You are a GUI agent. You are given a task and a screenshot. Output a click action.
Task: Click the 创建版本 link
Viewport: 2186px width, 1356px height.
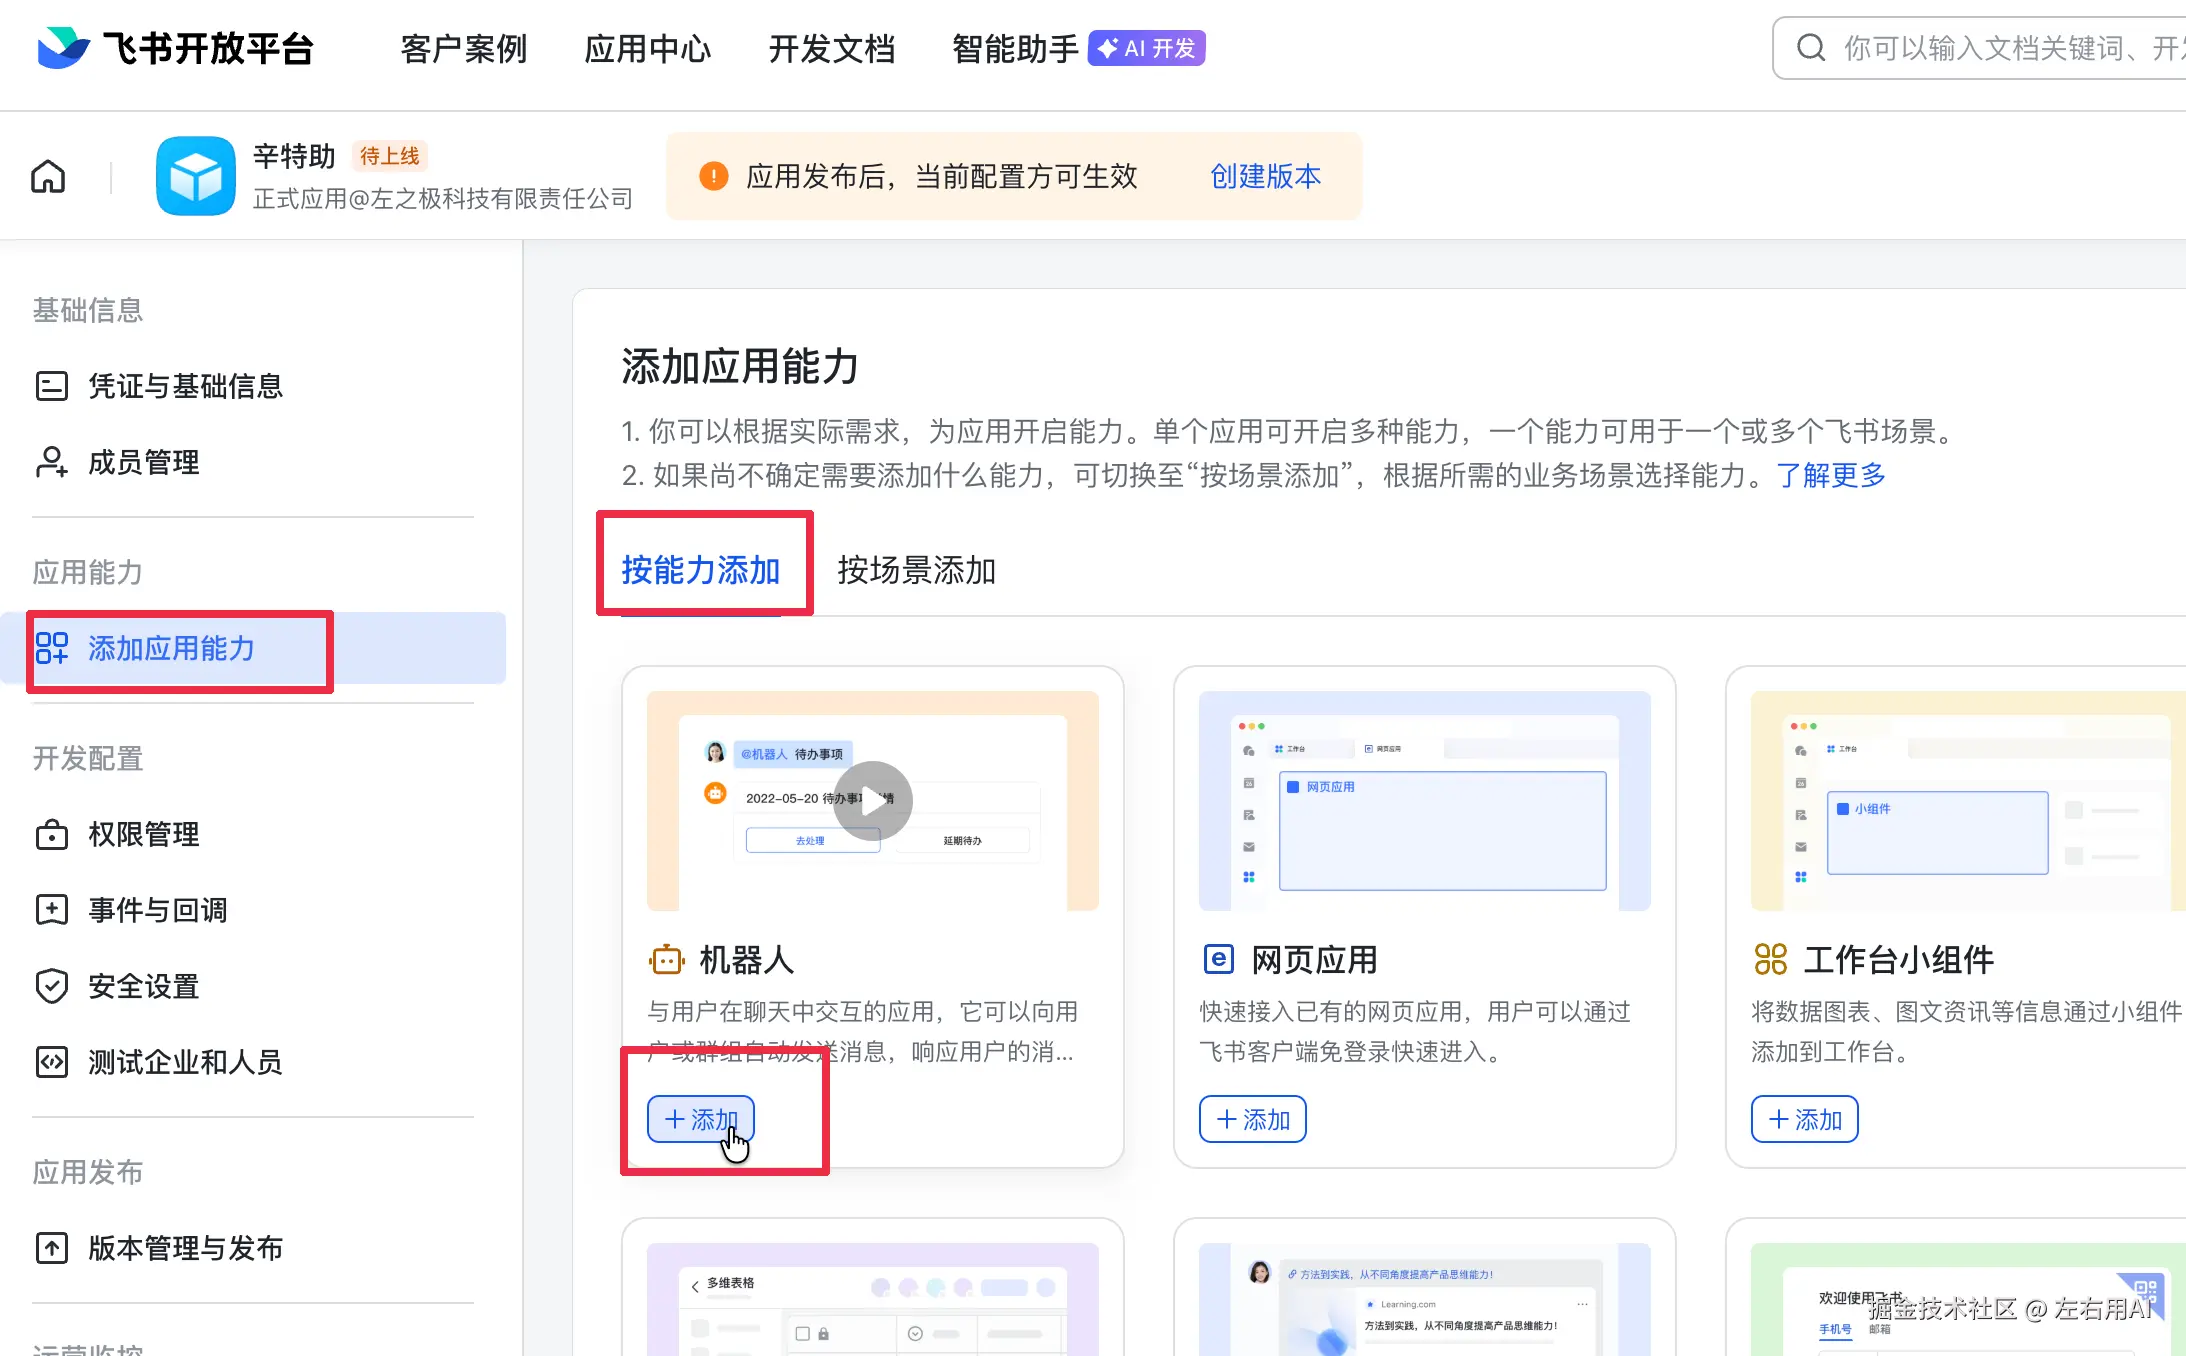click(1265, 176)
